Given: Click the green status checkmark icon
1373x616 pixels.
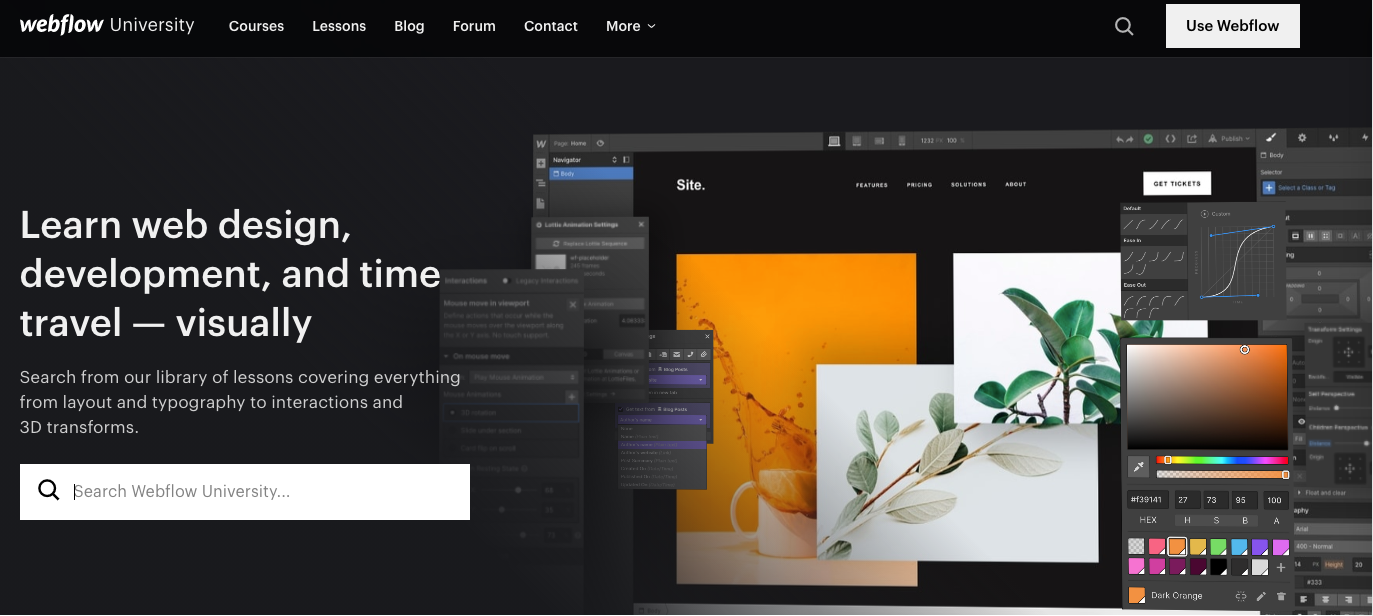Looking at the screenshot, I should (1148, 139).
